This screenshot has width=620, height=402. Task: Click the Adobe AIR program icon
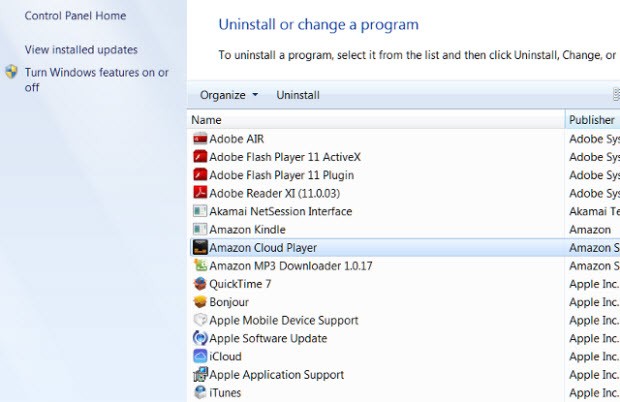coord(200,139)
